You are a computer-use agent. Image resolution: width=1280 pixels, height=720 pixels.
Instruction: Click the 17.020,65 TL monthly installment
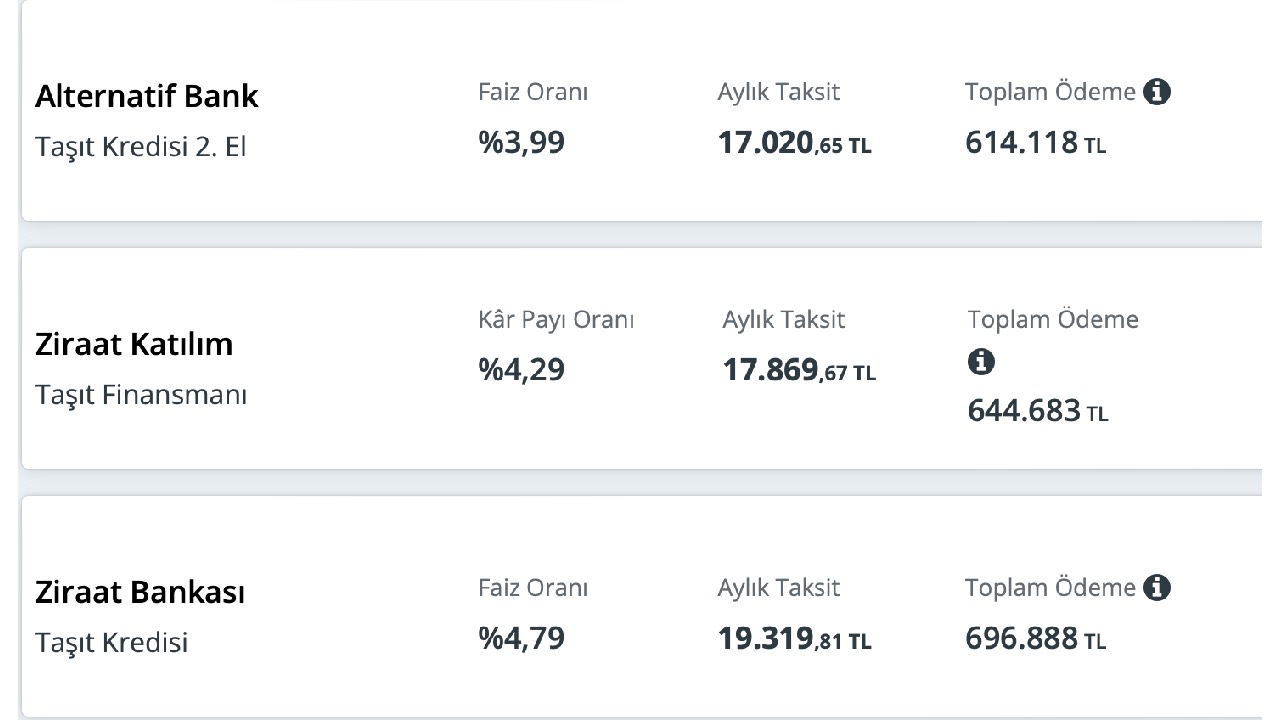(x=795, y=144)
